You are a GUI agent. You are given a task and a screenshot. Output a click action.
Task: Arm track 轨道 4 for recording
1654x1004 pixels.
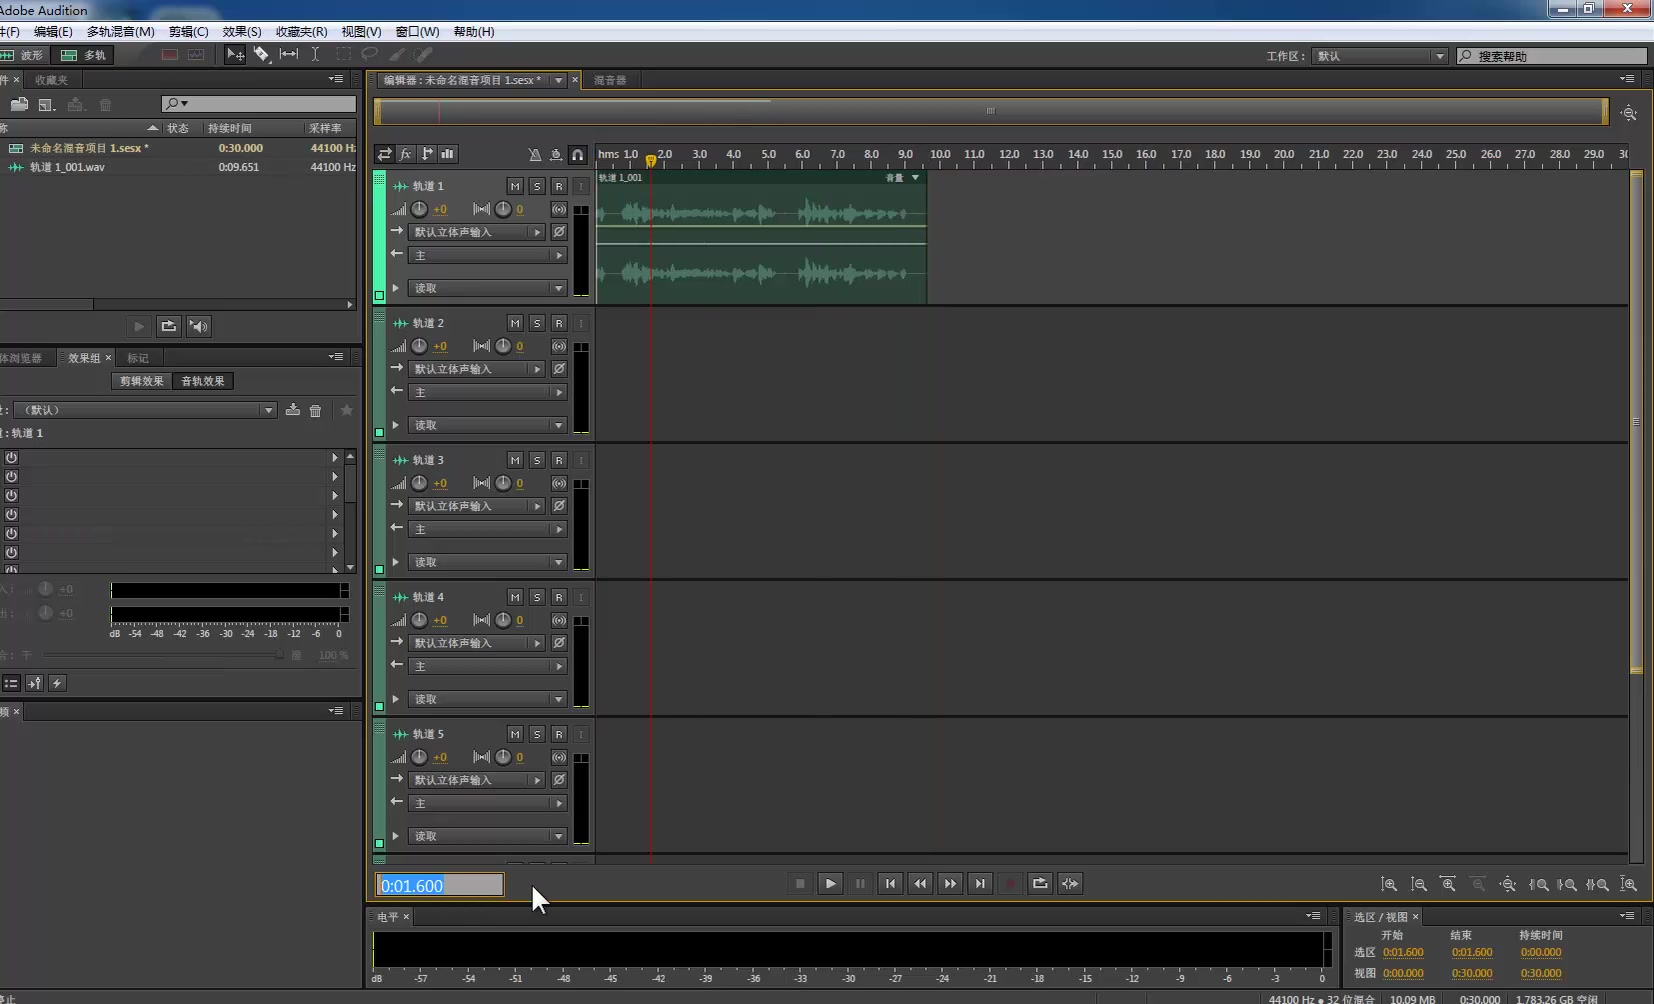559,597
